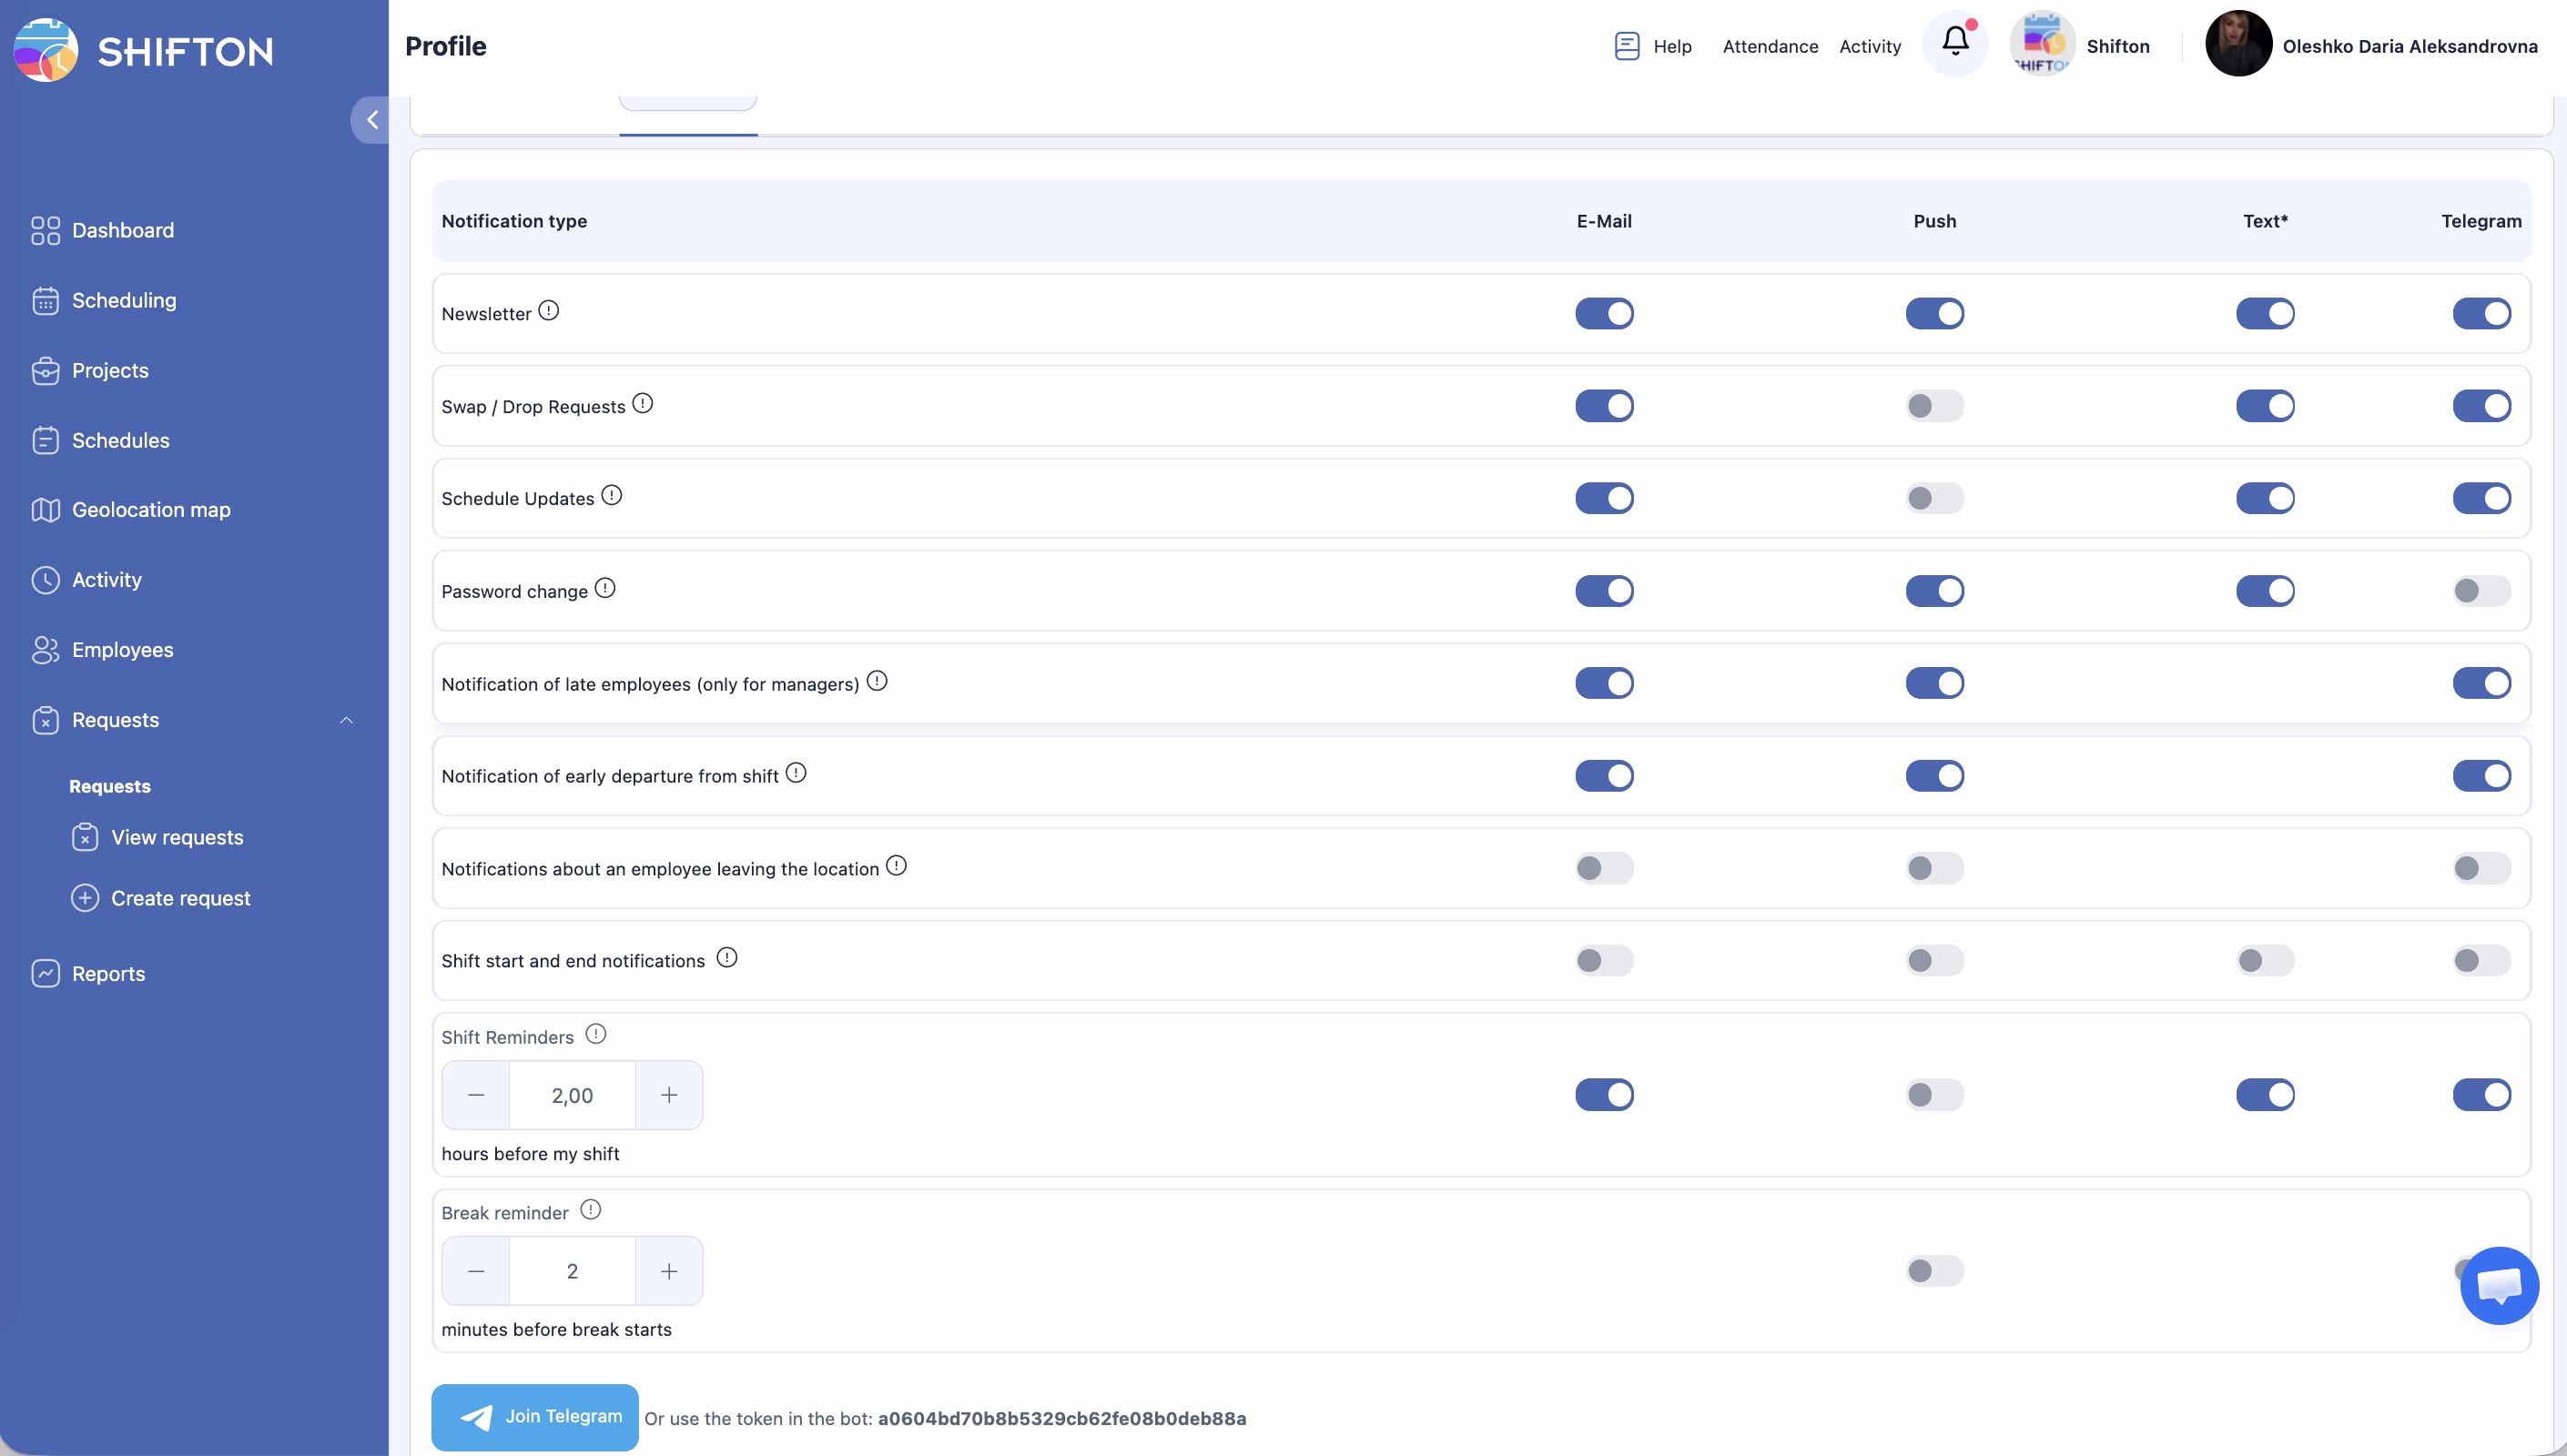Open Geolocation map from sidebar
The image size is (2567, 1456).
click(x=151, y=510)
